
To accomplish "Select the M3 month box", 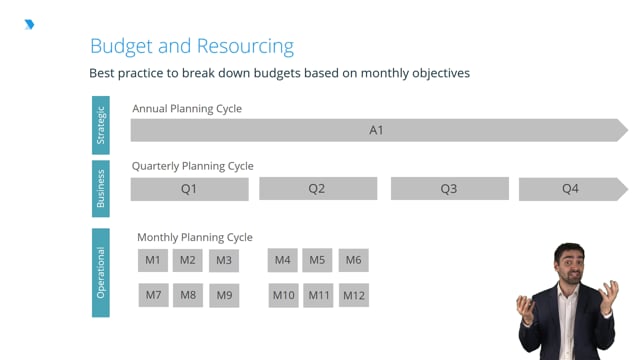I will (x=224, y=260).
